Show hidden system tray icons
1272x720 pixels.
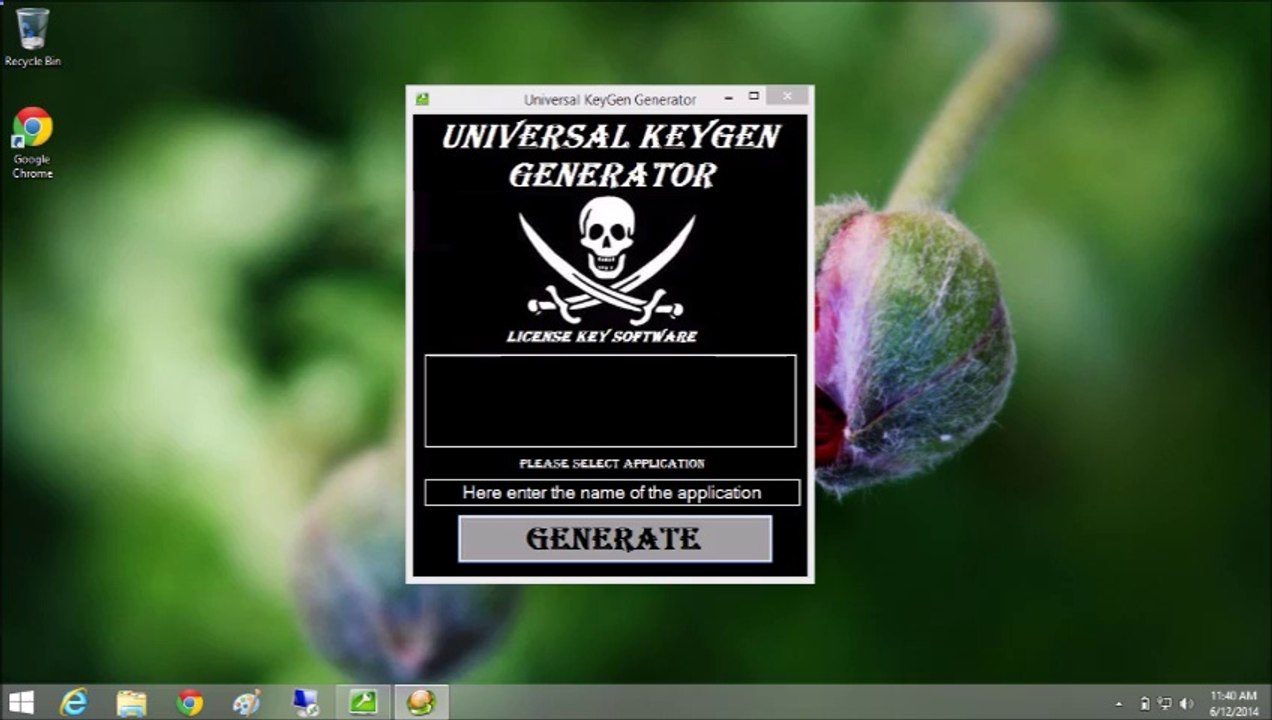tap(1119, 703)
